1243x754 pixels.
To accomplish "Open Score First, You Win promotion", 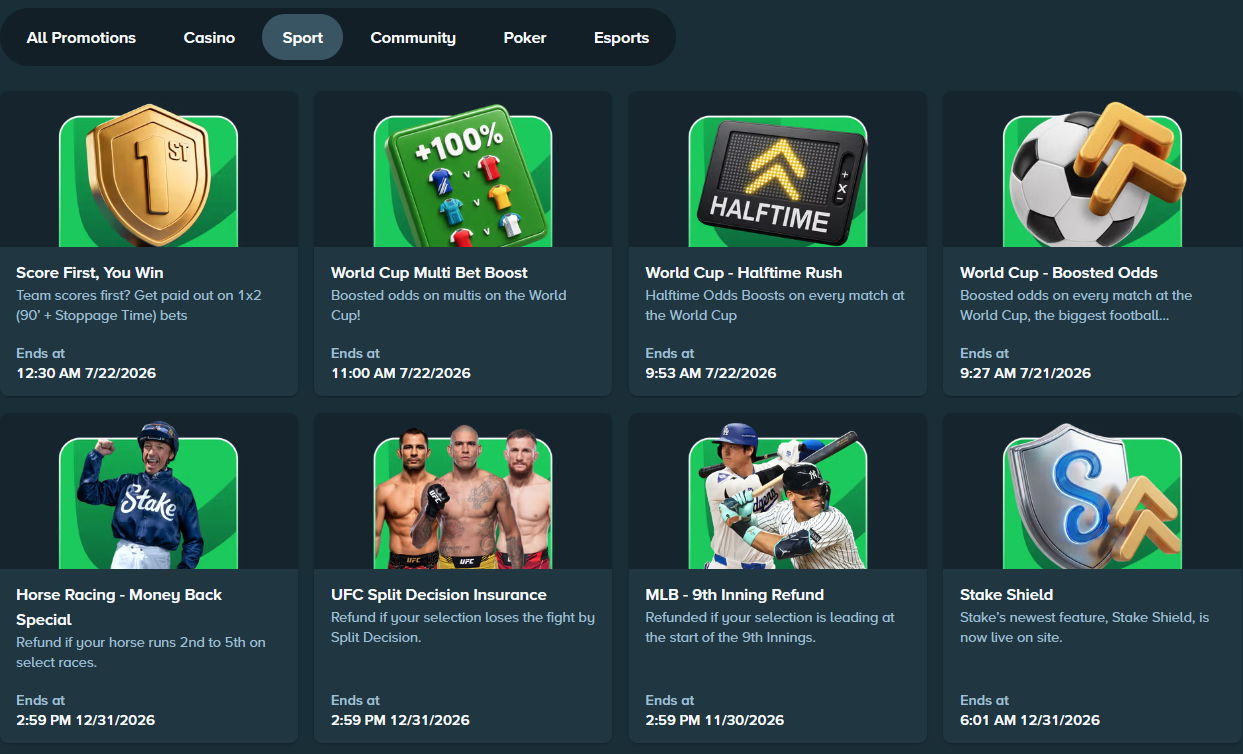I will pyautogui.click(x=90, y=273).
